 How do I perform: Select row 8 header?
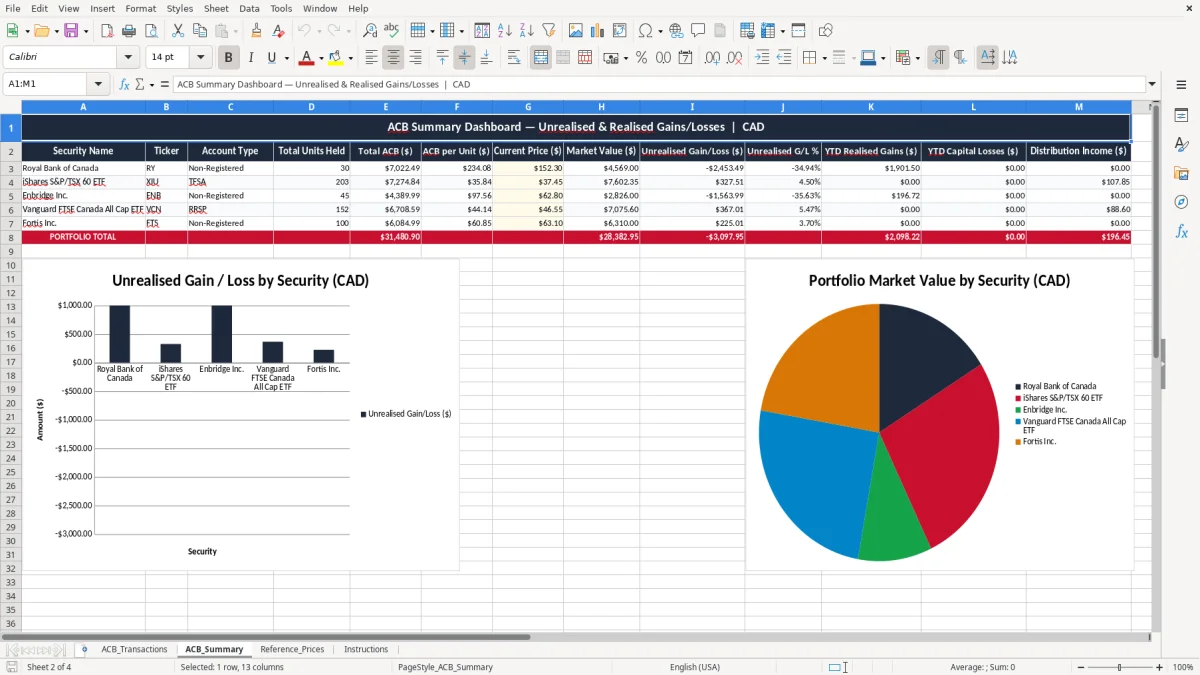tap(10, 237)
